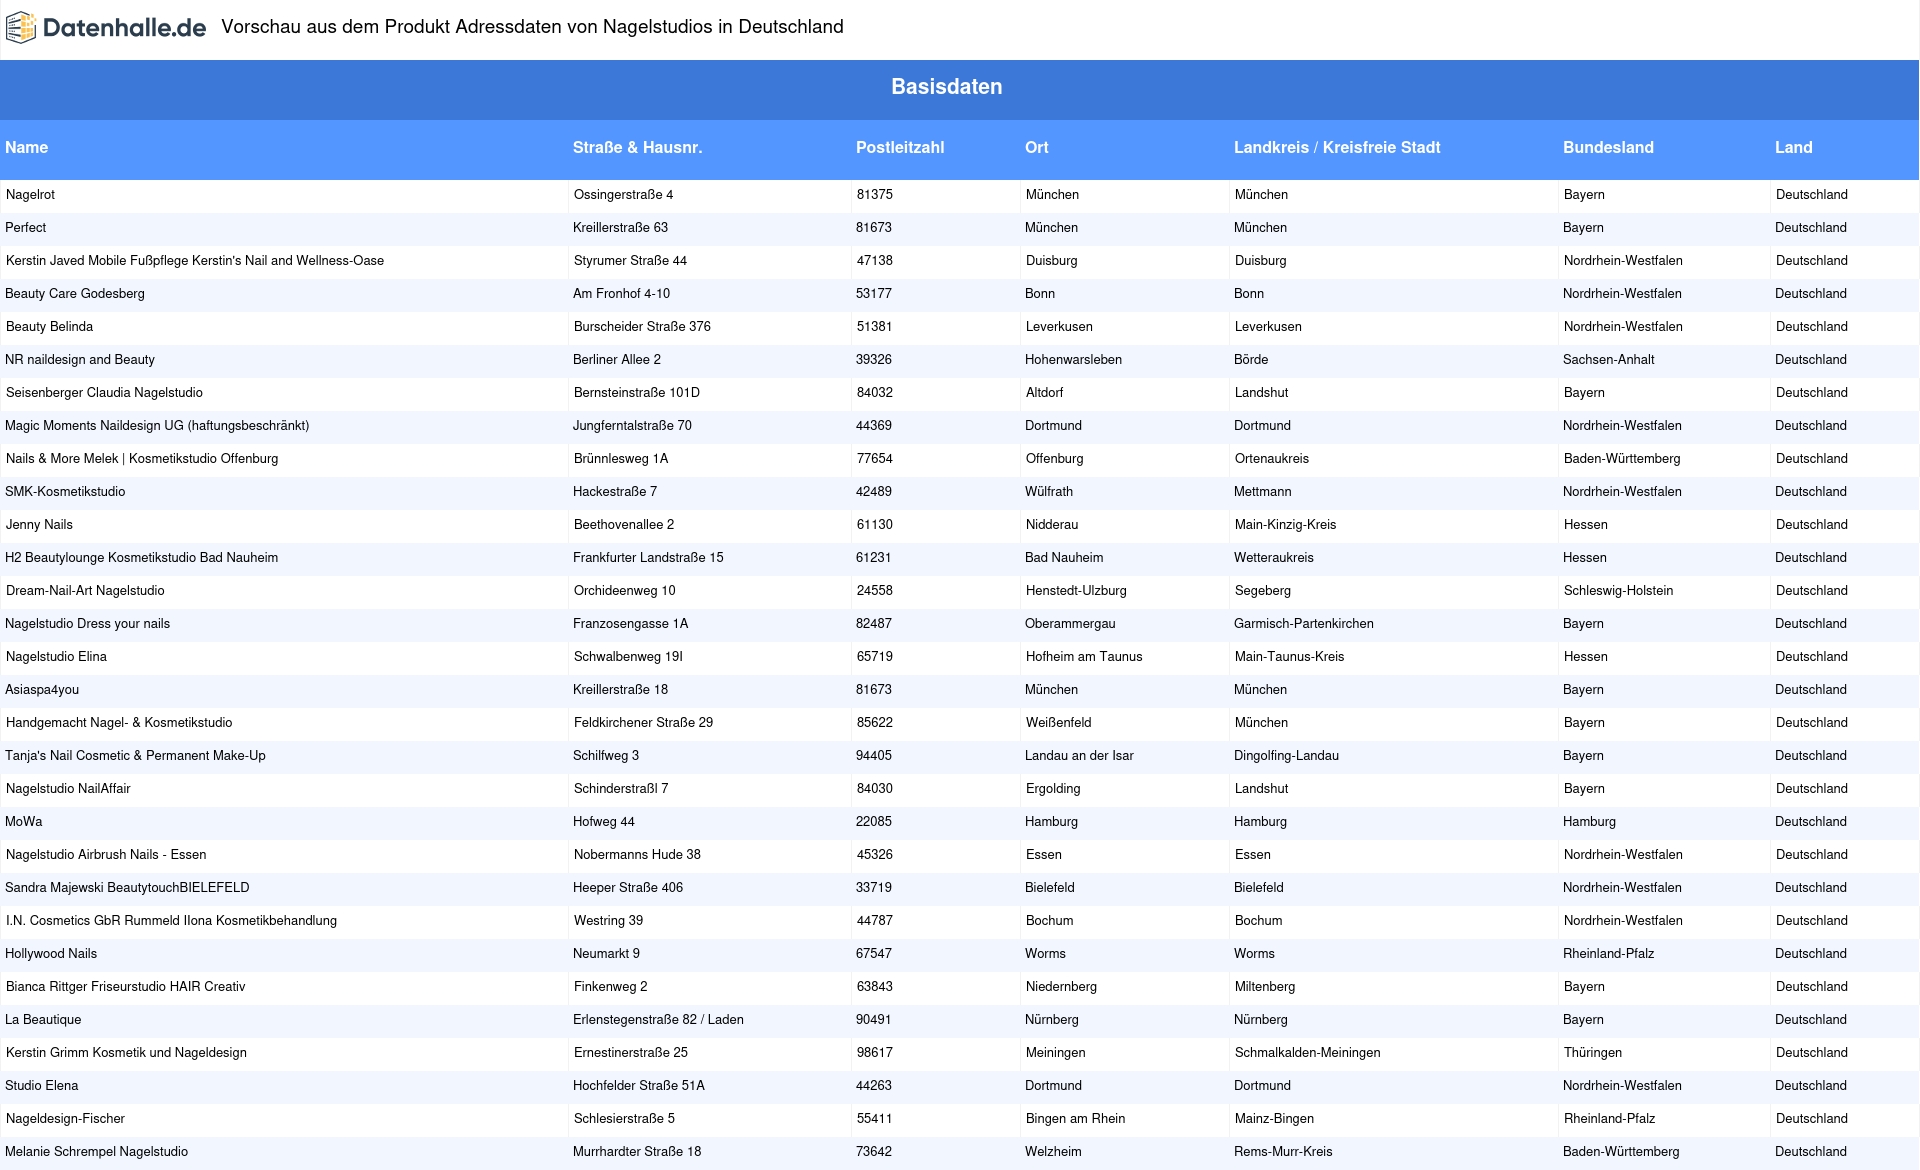Click the Datenhalle.de brand name text
Image resolution: width=1920 pixels, height=1170 pixels.
[125, 28]
